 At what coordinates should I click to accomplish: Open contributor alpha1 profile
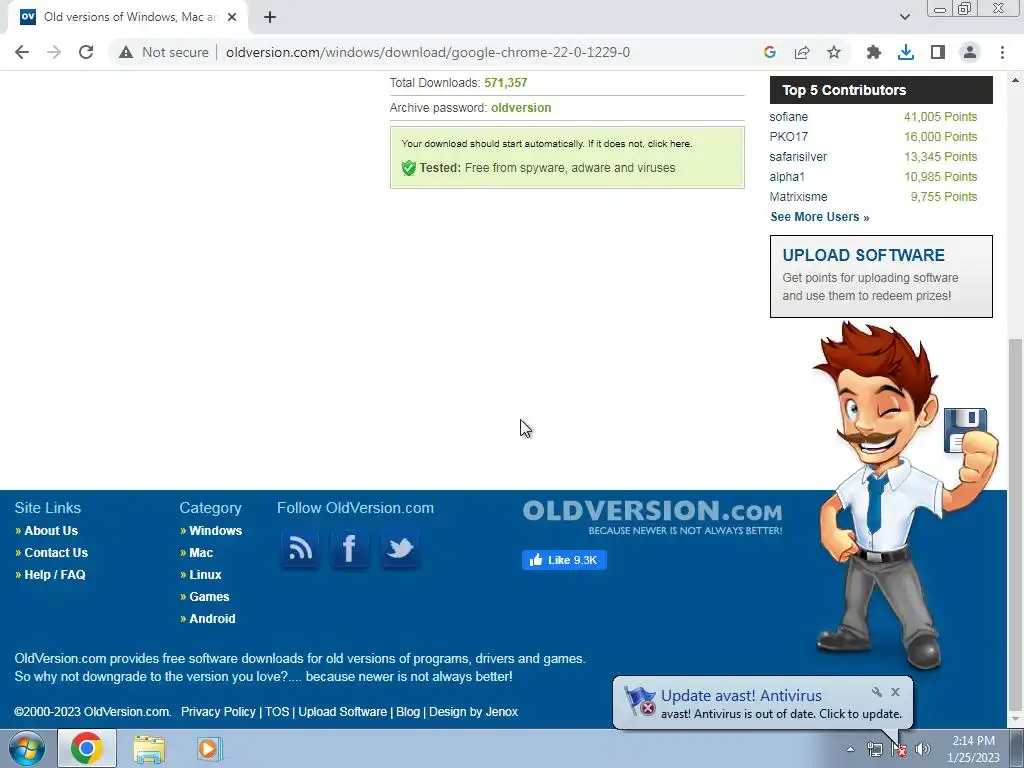tap(787, 177)
